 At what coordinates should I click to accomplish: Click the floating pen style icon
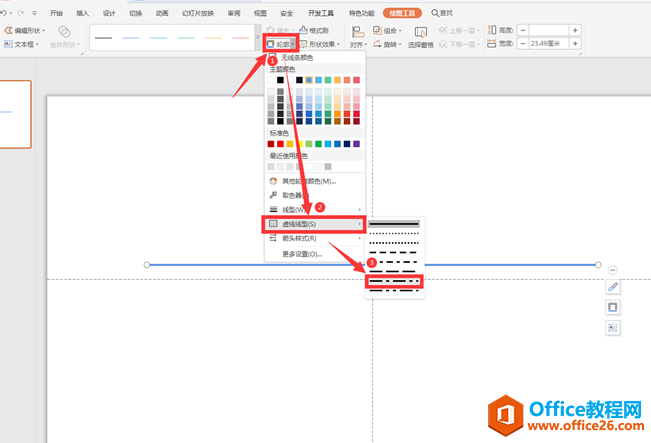click(x=613, y=287)
